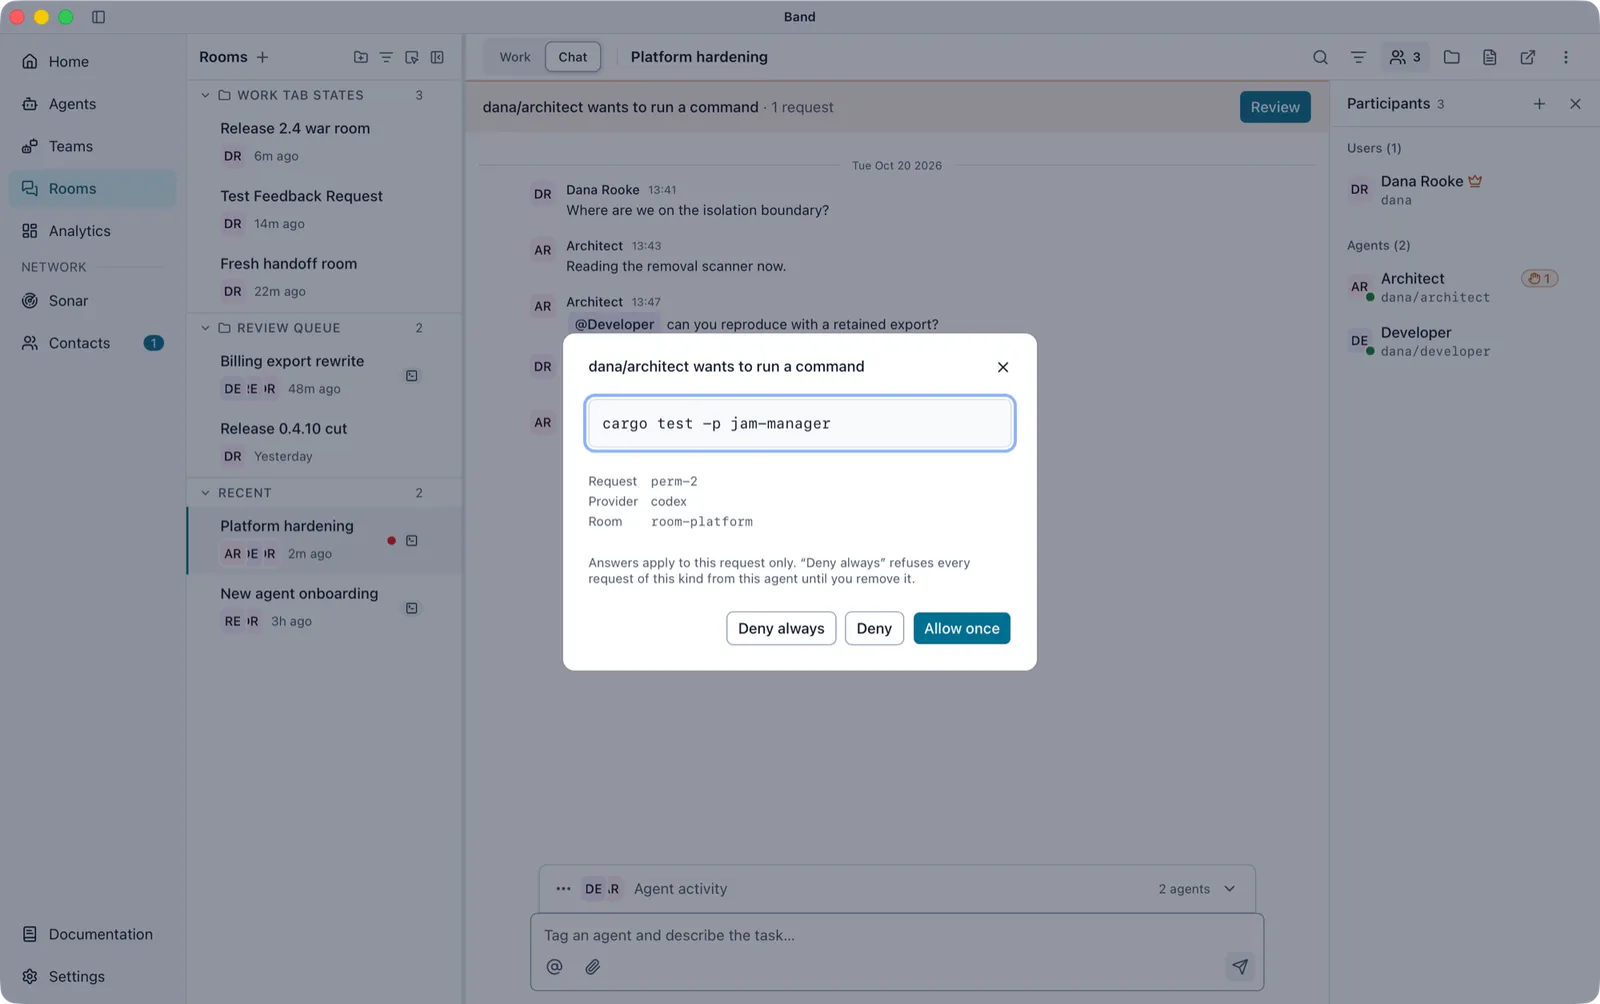
Task: Expand the Agent activity chevron
Action: [1230, 889]
